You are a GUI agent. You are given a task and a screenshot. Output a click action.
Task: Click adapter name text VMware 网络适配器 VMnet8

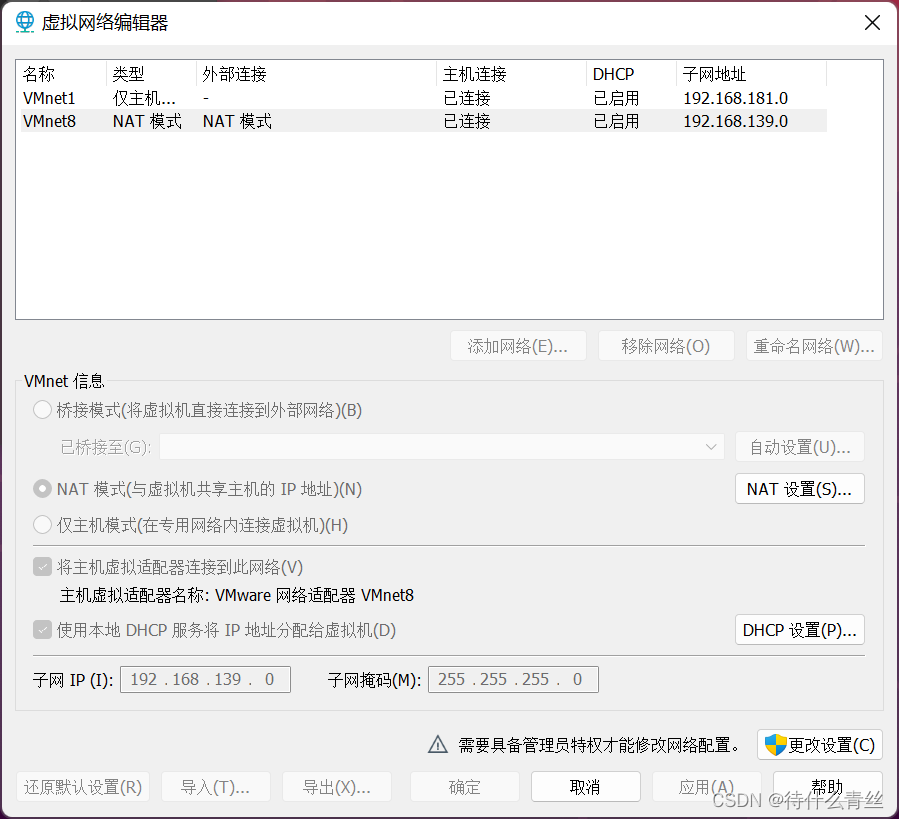(x=314, y=595)
